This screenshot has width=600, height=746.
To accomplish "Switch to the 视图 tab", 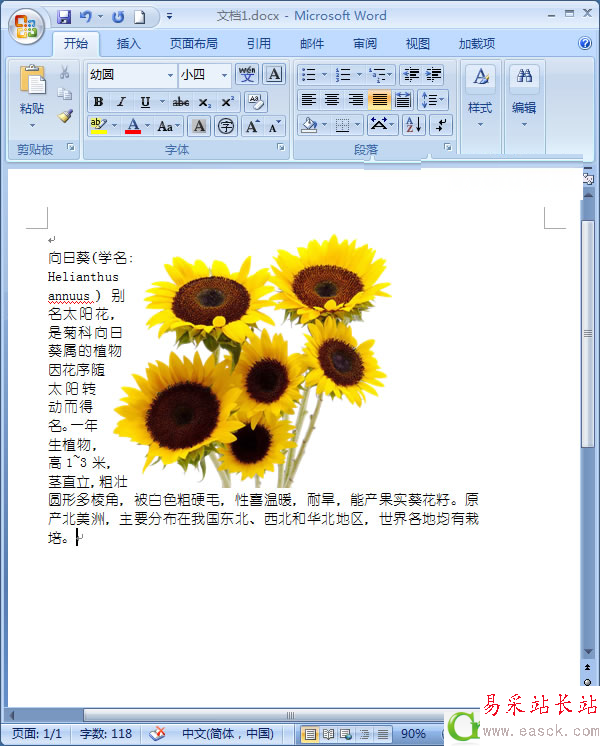I will [x=418, y=44].
